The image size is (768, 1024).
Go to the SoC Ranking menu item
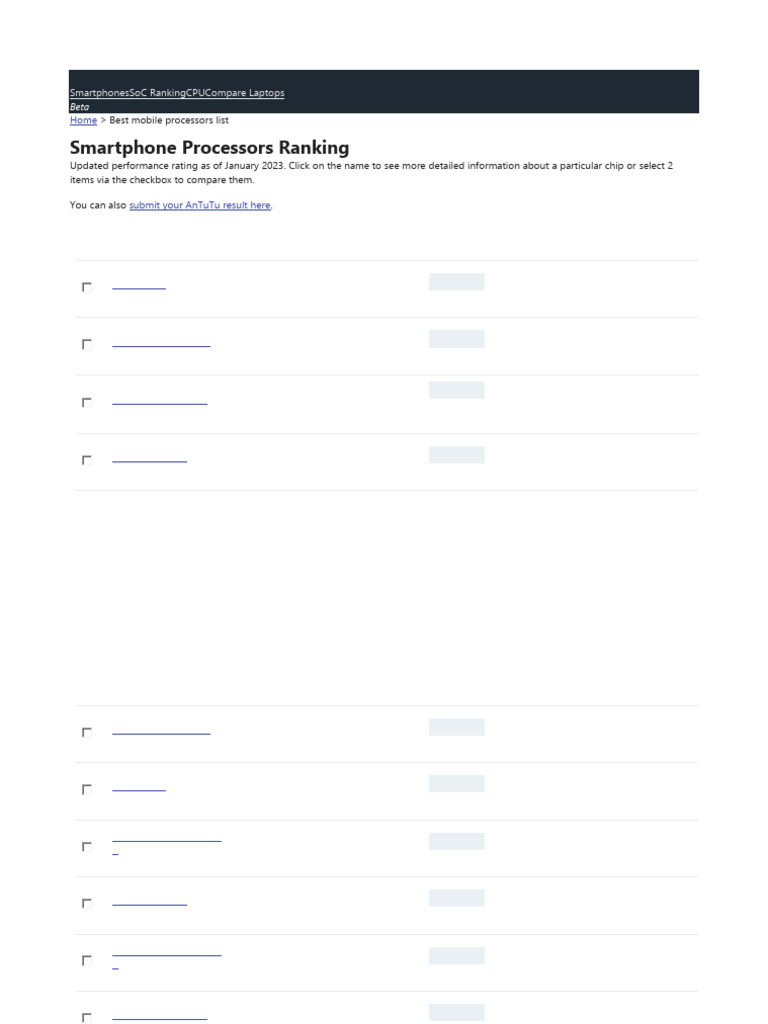(157, 93)
